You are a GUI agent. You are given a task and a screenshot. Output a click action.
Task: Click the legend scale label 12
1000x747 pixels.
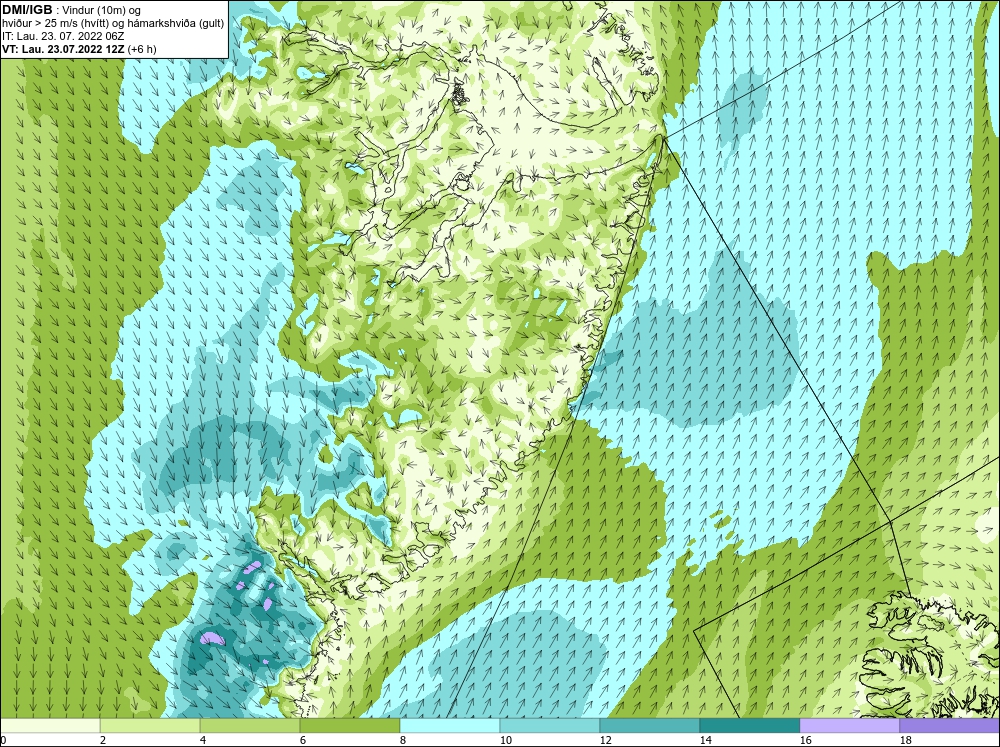click(x=605, y=740)
